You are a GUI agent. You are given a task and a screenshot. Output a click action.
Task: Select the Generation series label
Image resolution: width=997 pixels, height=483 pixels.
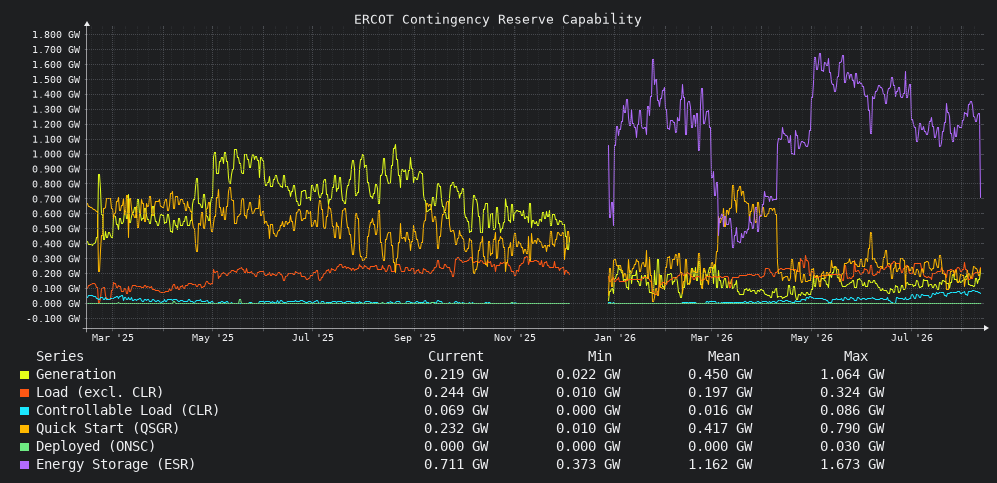[x=76, y=375]
